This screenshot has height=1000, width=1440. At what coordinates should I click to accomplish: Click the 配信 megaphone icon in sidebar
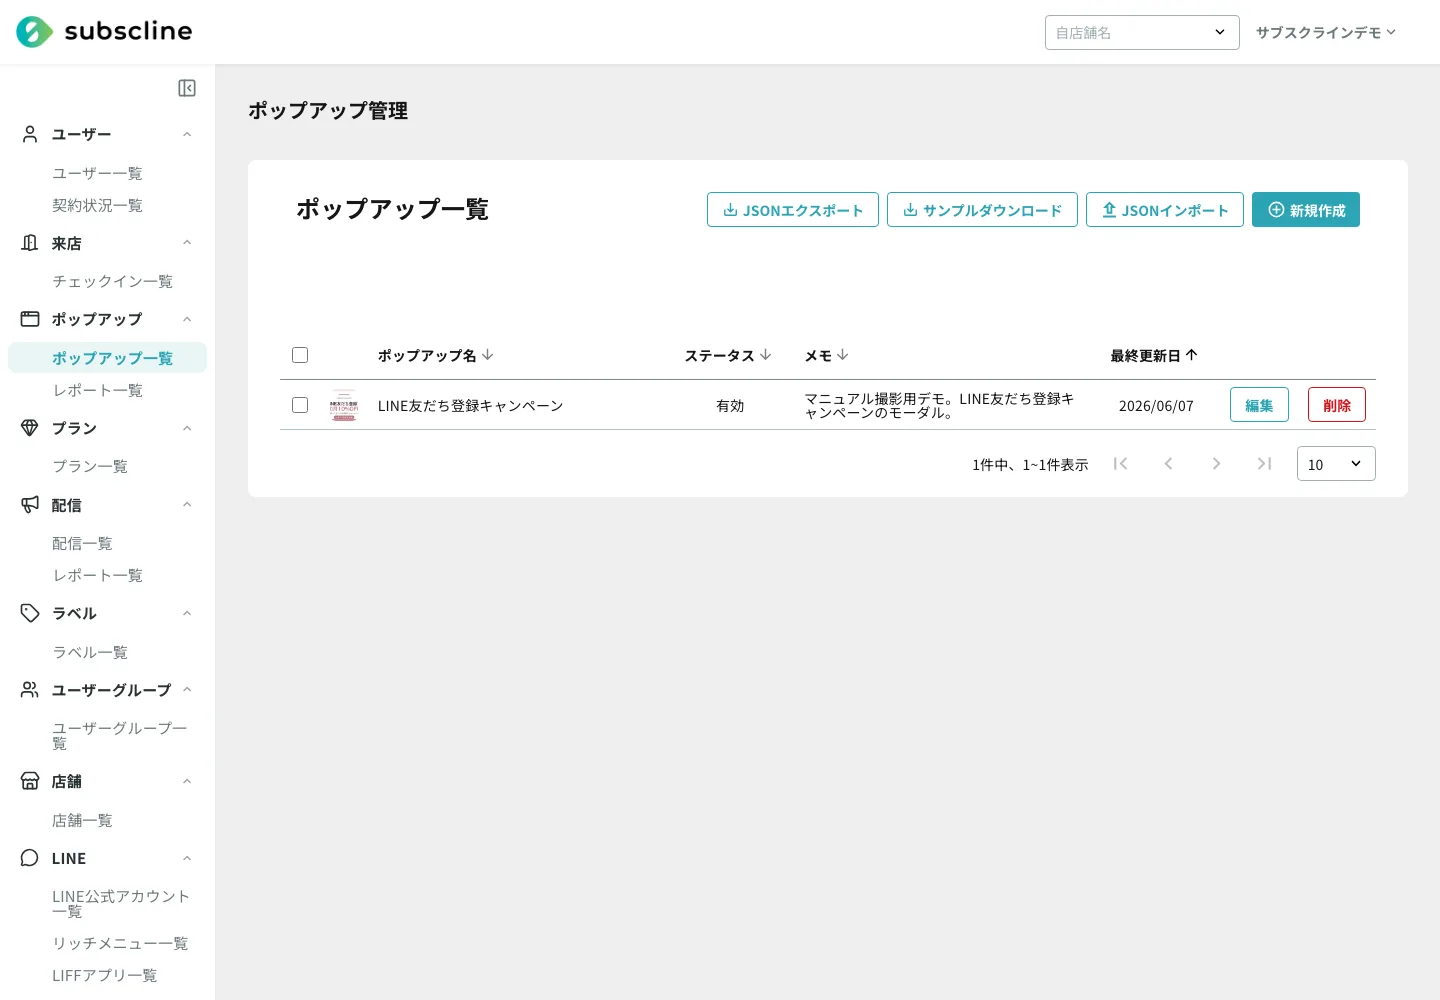pyautogui.click(x=30, y=505)
